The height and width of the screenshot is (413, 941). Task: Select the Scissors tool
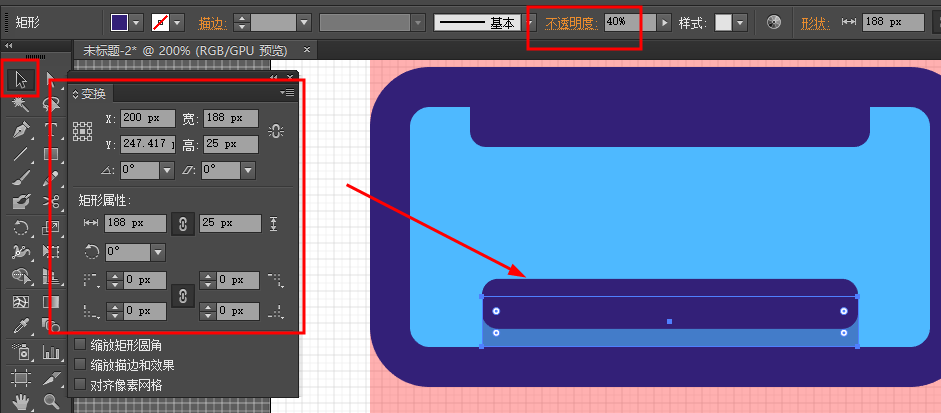point(52,201)
